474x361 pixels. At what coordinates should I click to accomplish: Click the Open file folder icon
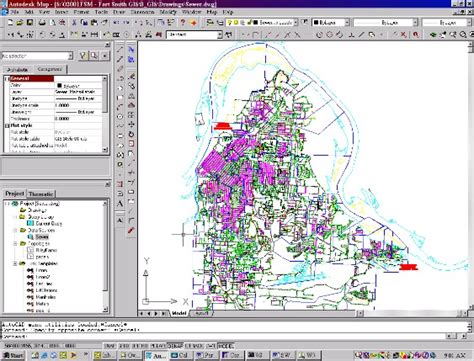(x=20, y=22)
